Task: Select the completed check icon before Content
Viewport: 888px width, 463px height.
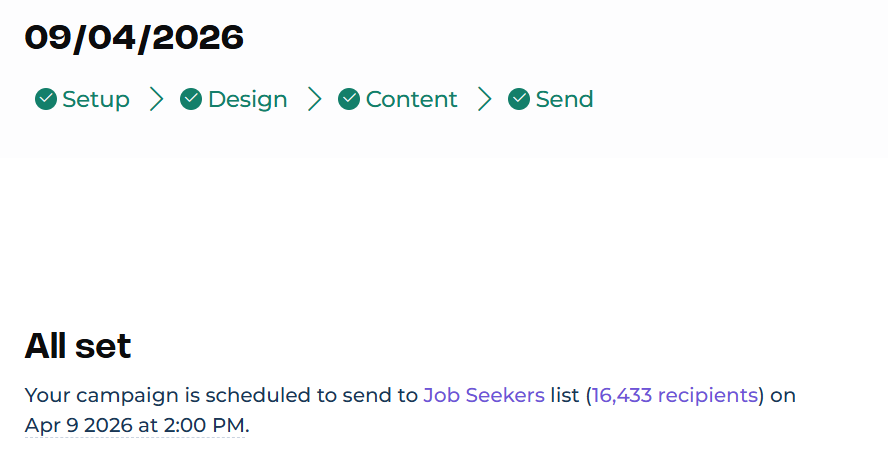Action: [x=349, y=99]
